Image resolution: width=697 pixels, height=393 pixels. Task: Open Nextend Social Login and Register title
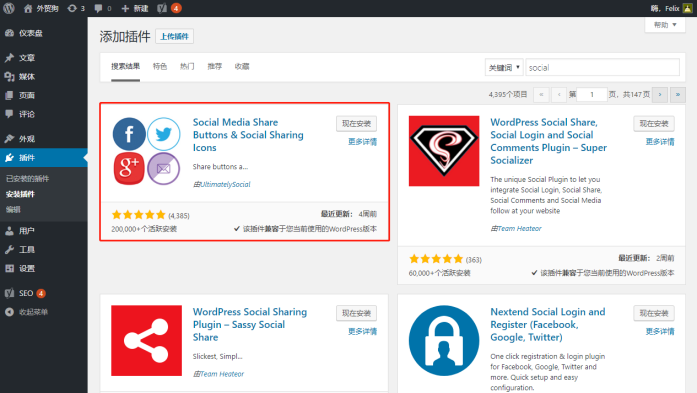pos(548,325)
